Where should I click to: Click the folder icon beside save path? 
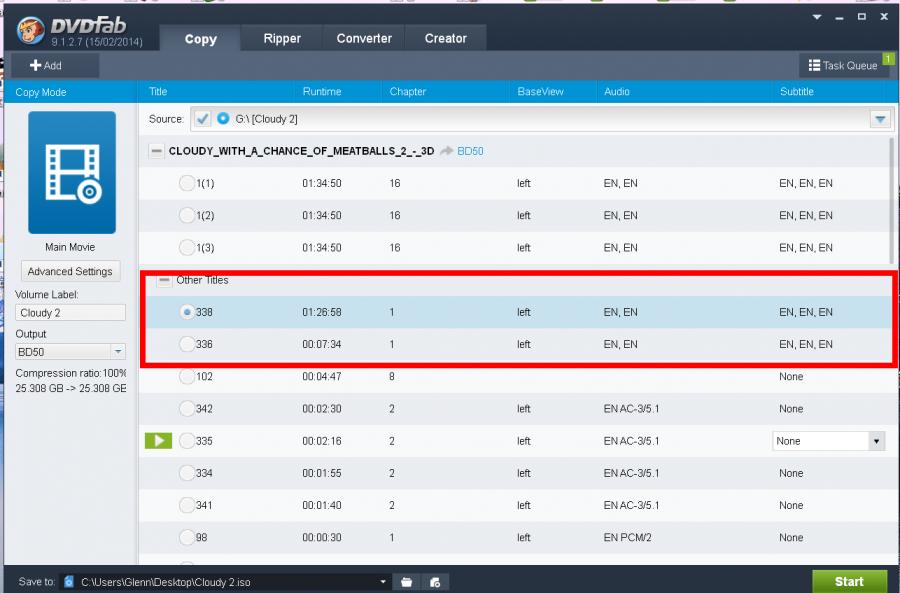[407, 581]
